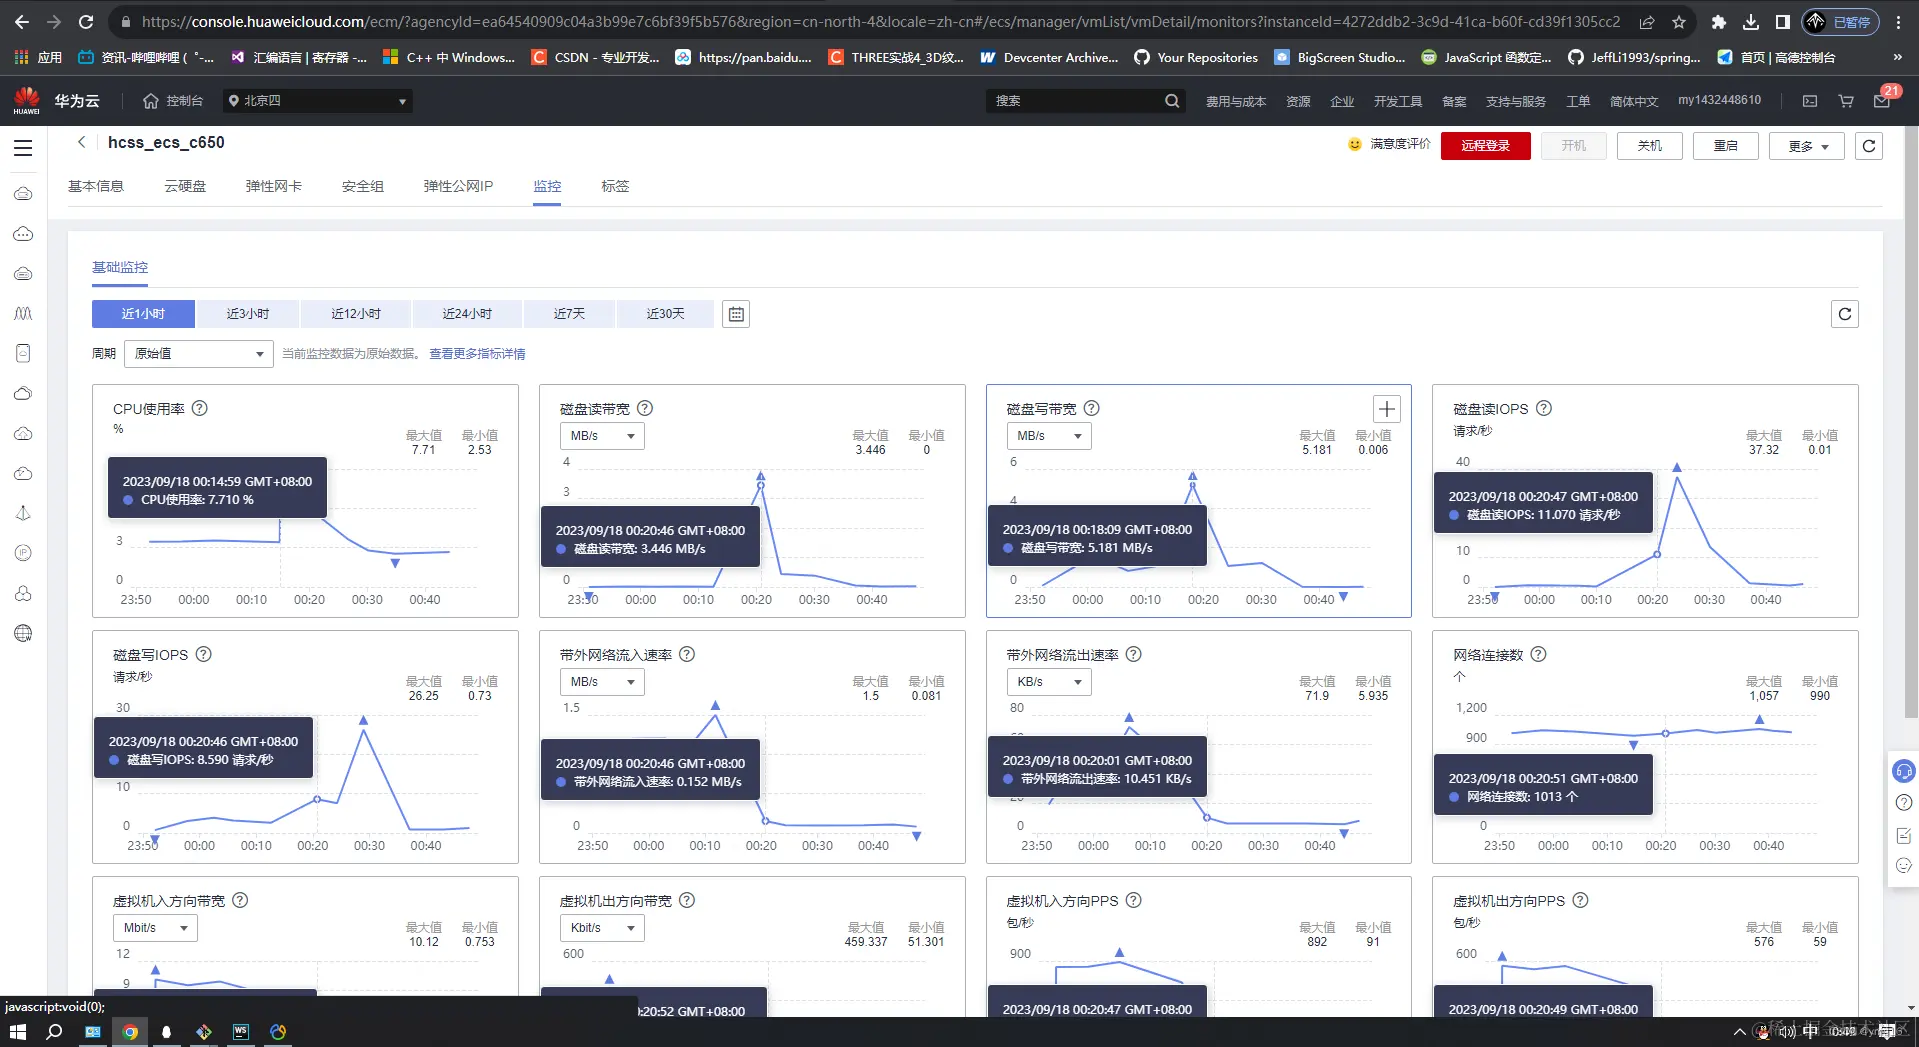Bookmark this page with the star icon
This screenshot has width=1919, height=1047.
1679,22
